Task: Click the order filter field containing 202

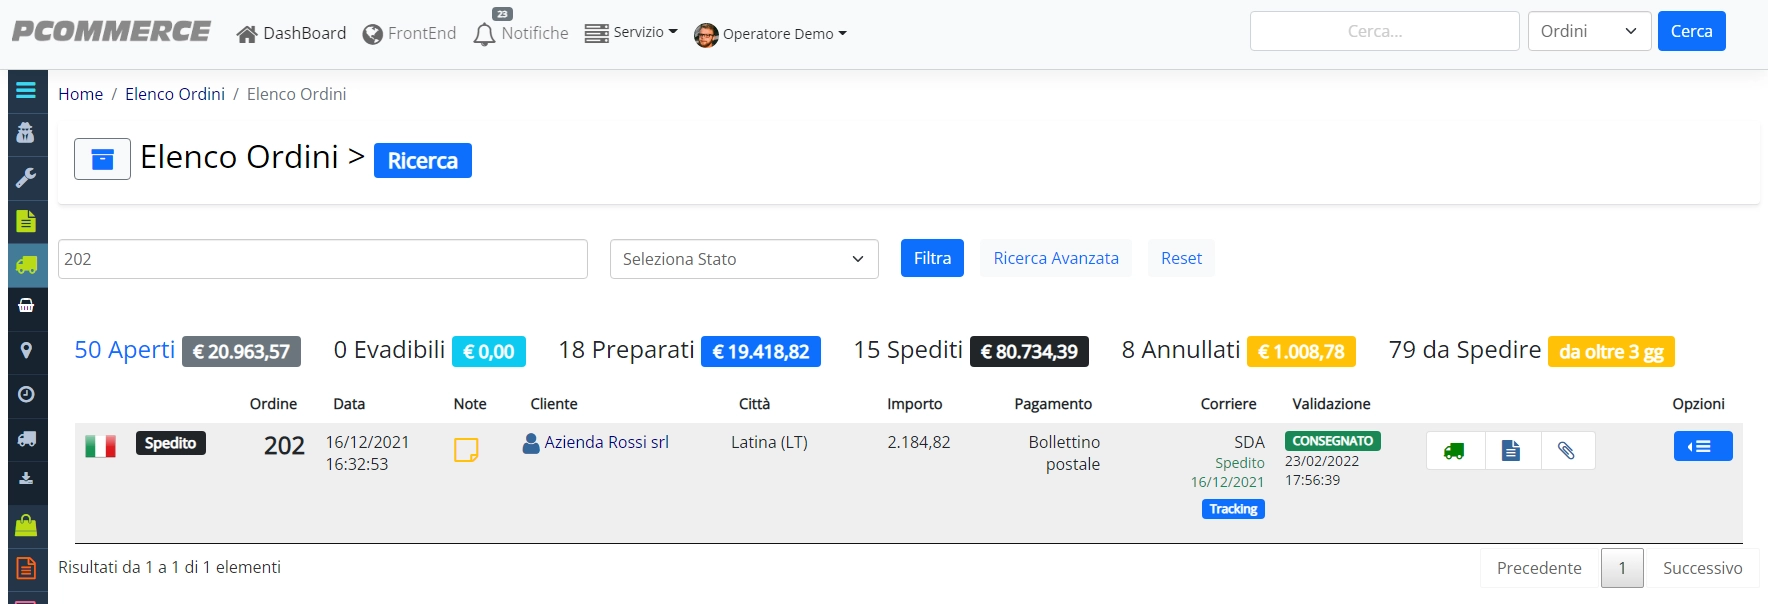Action: (322, 259)
